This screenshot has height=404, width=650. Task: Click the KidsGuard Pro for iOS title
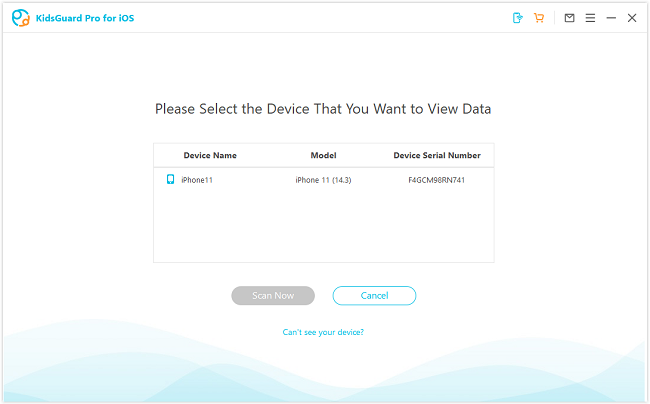tap(85, 18)
